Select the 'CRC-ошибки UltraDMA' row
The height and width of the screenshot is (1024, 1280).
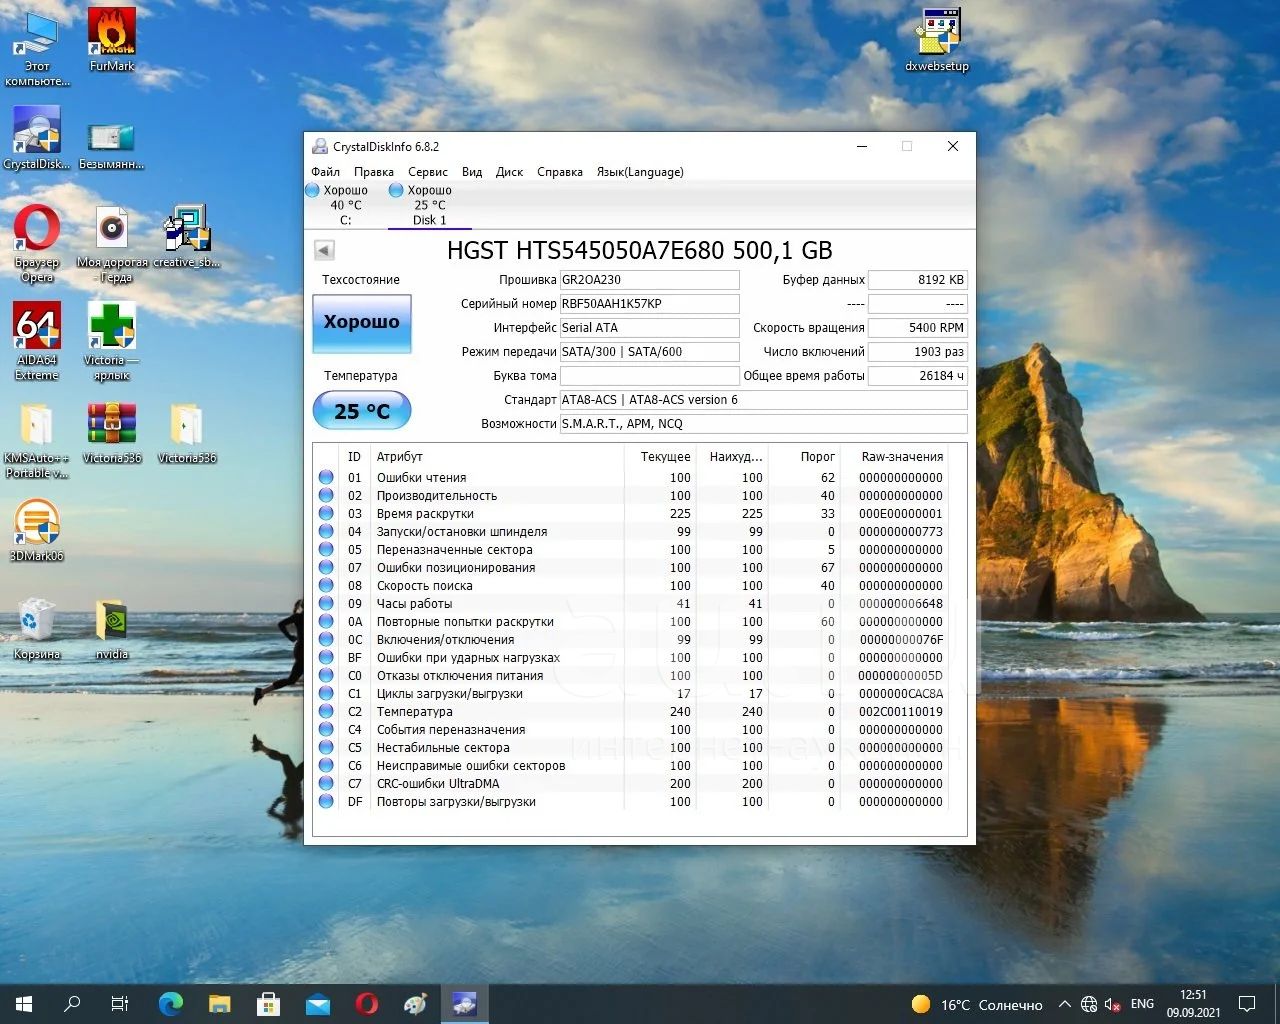(x=630, y=783)
